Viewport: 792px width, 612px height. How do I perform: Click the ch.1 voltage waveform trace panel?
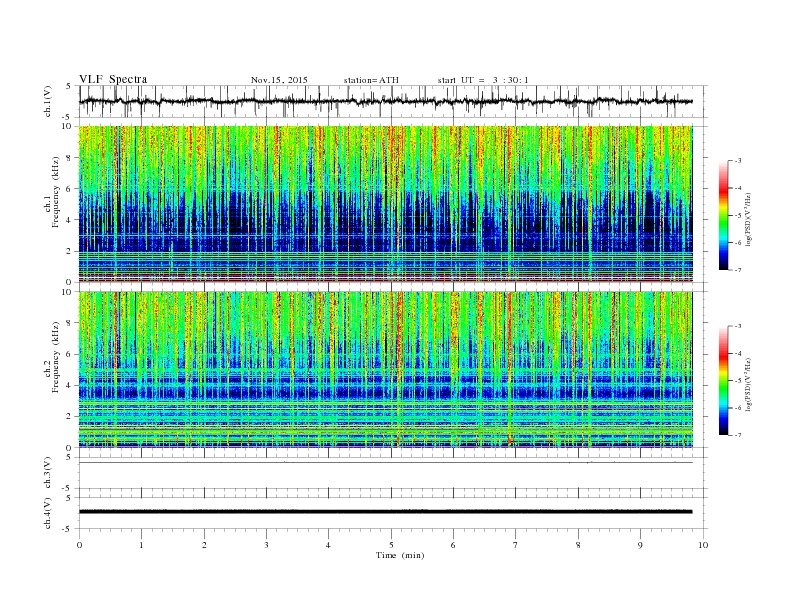pos(393,101)
